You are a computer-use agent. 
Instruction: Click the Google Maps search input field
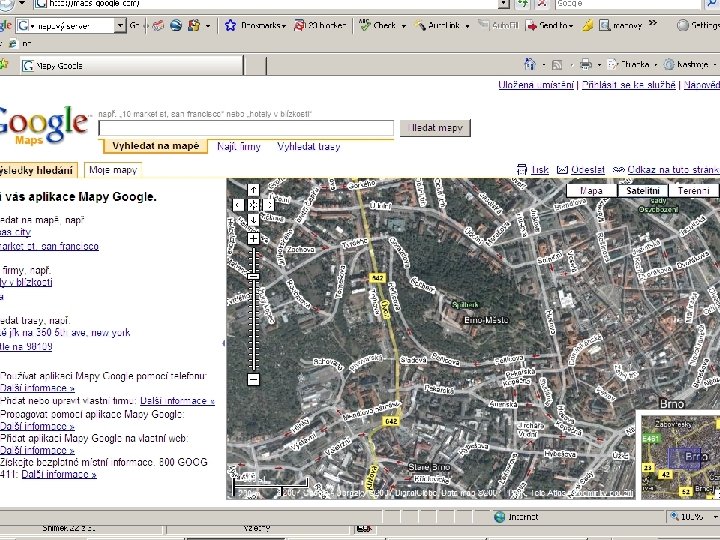coord(247,128)
